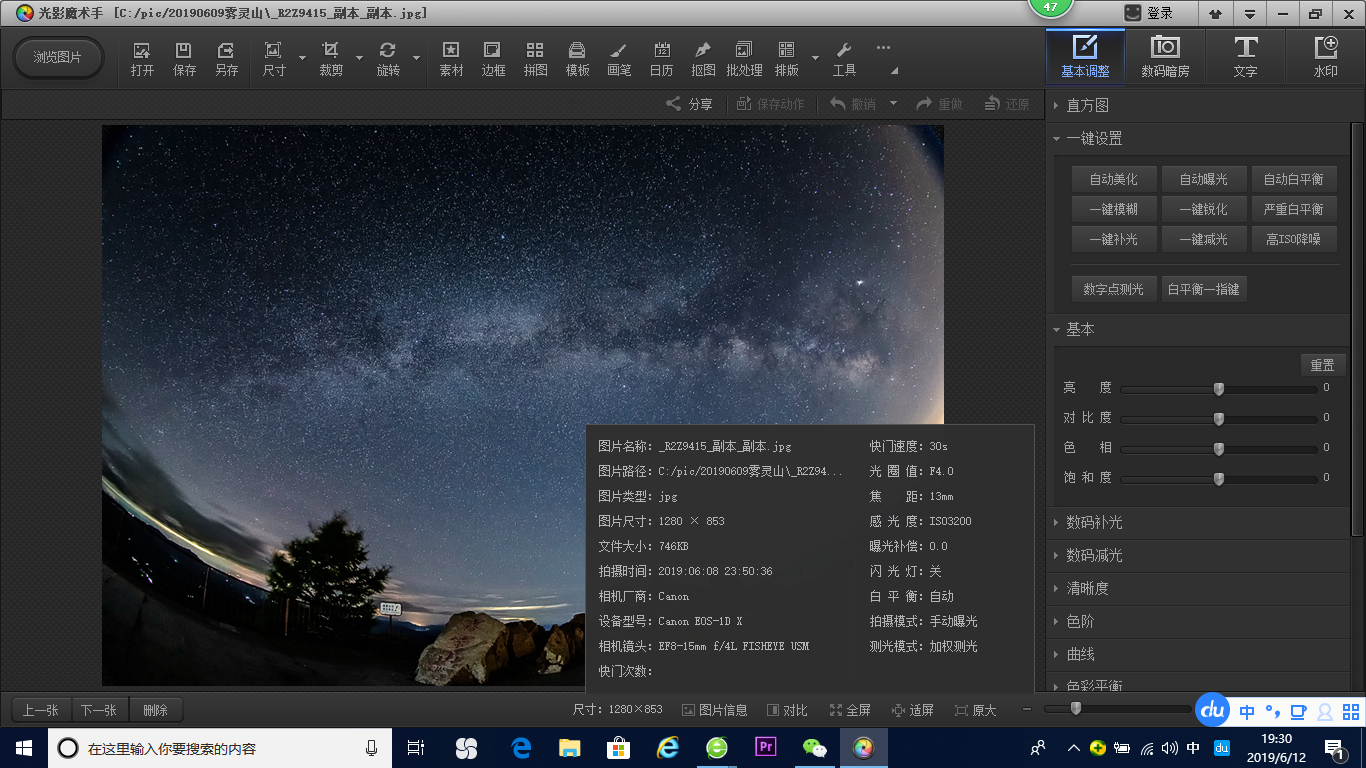Click the 登录 (Login) avatar icon

tap(1133, 13)
